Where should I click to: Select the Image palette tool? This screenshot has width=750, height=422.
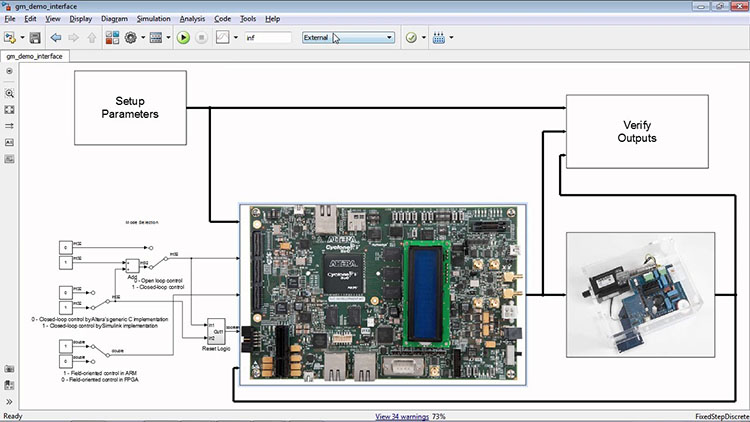point(9,159)
